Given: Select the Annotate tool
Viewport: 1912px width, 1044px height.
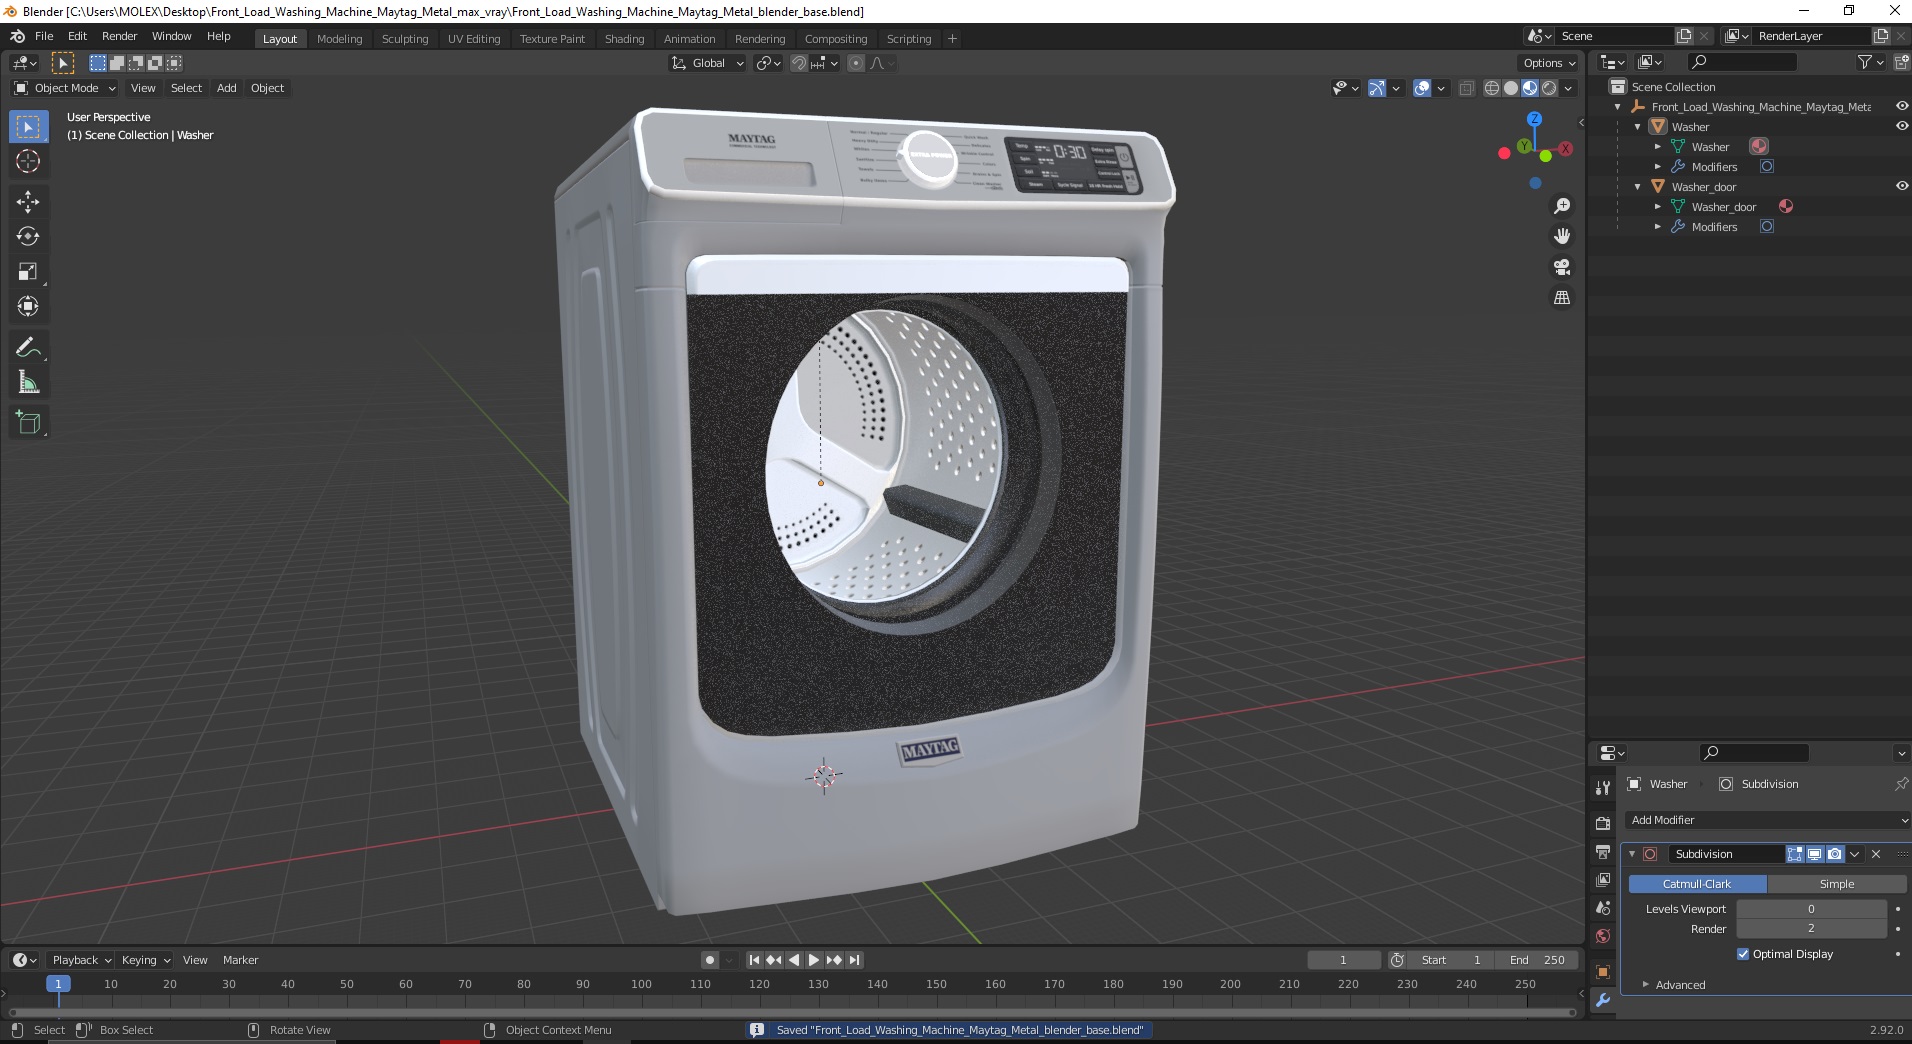Looking at the screenshot, I should click(x=28, y=348).
